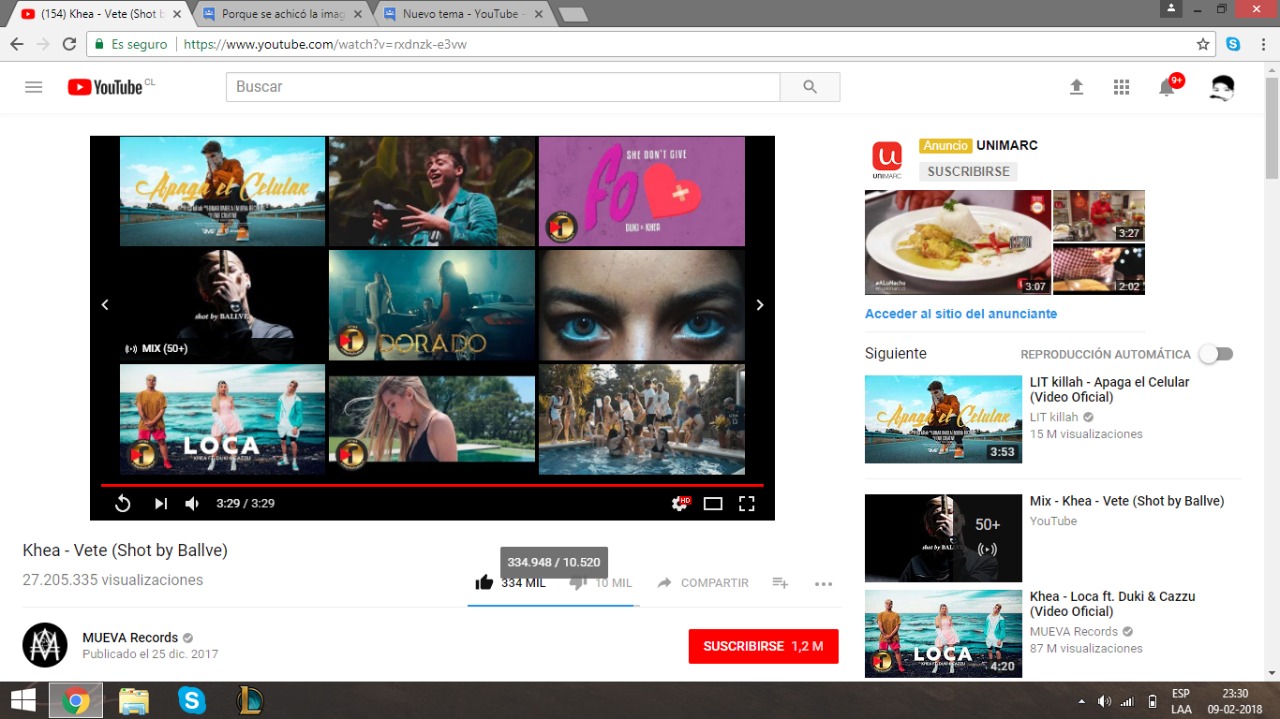Share the video via COMPARTIR
Screen dimensions: 1280x719
click(703, 583)
